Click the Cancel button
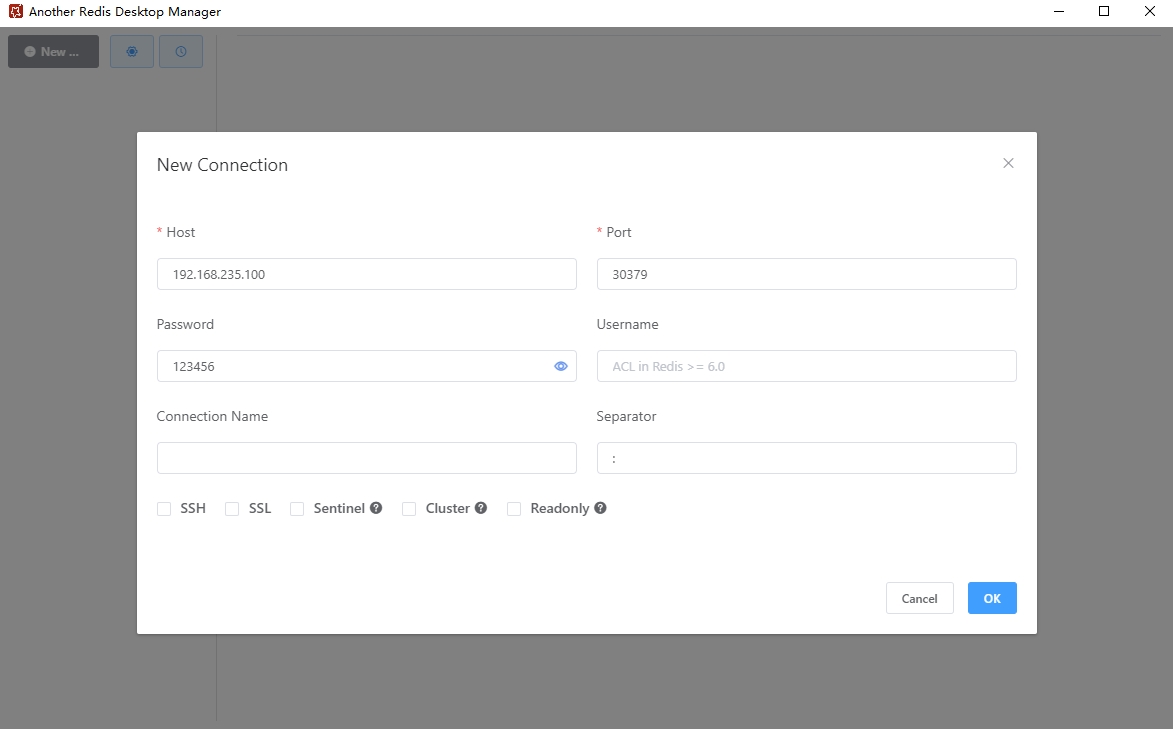This screenshot has width=1173, height=729. 919,598
